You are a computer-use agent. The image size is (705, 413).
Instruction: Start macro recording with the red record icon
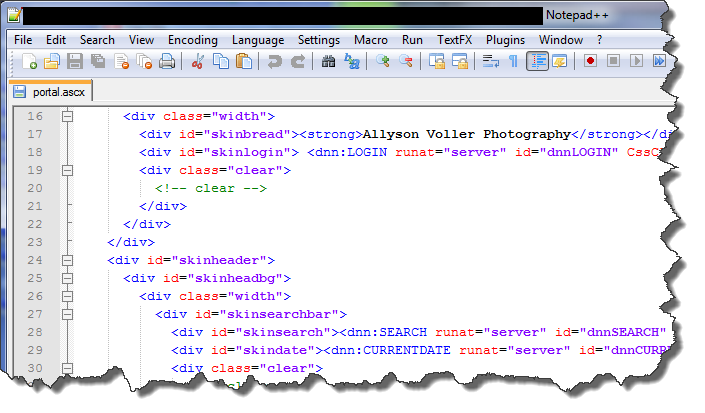(590, 62)
